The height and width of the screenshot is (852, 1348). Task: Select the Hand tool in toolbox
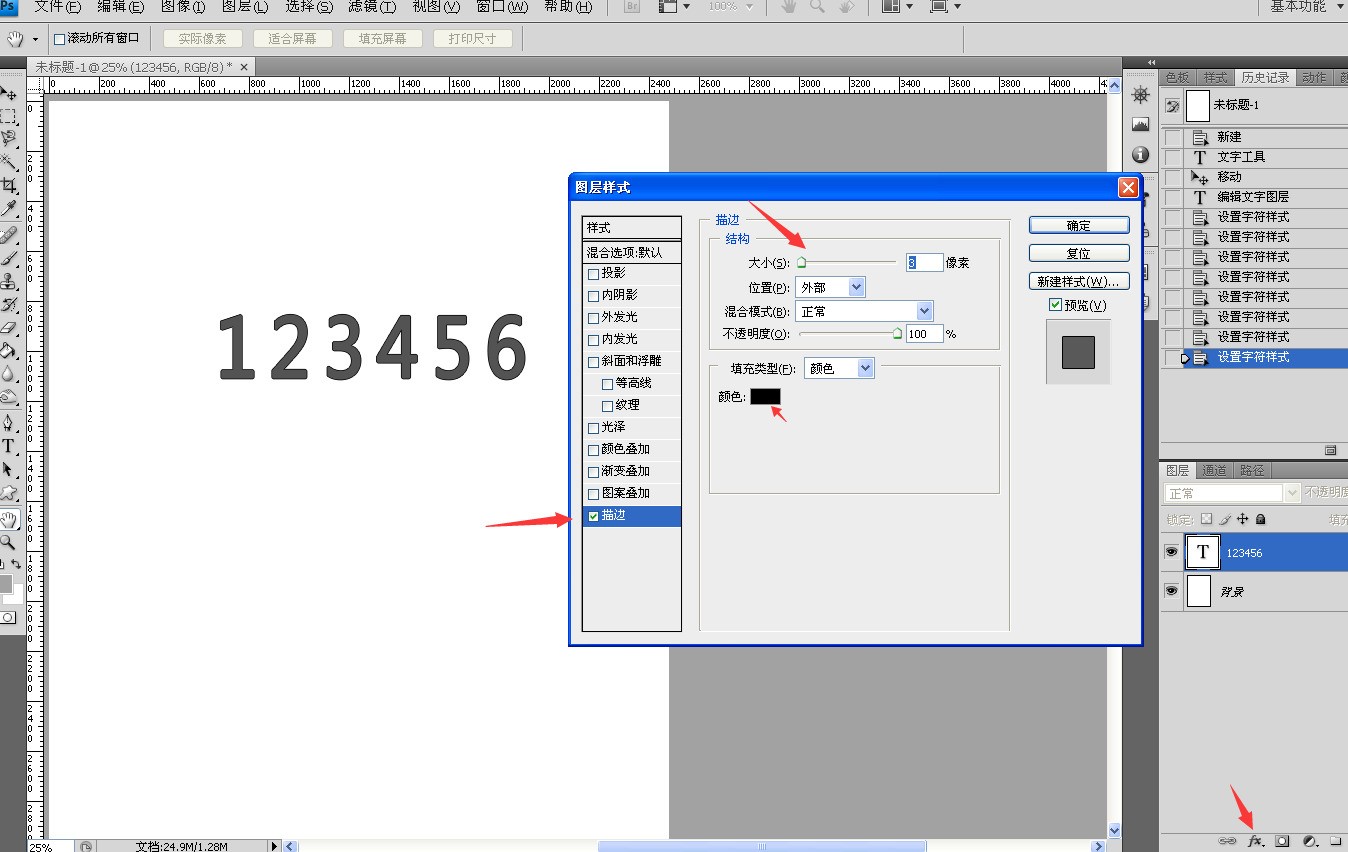click(8, 519)
